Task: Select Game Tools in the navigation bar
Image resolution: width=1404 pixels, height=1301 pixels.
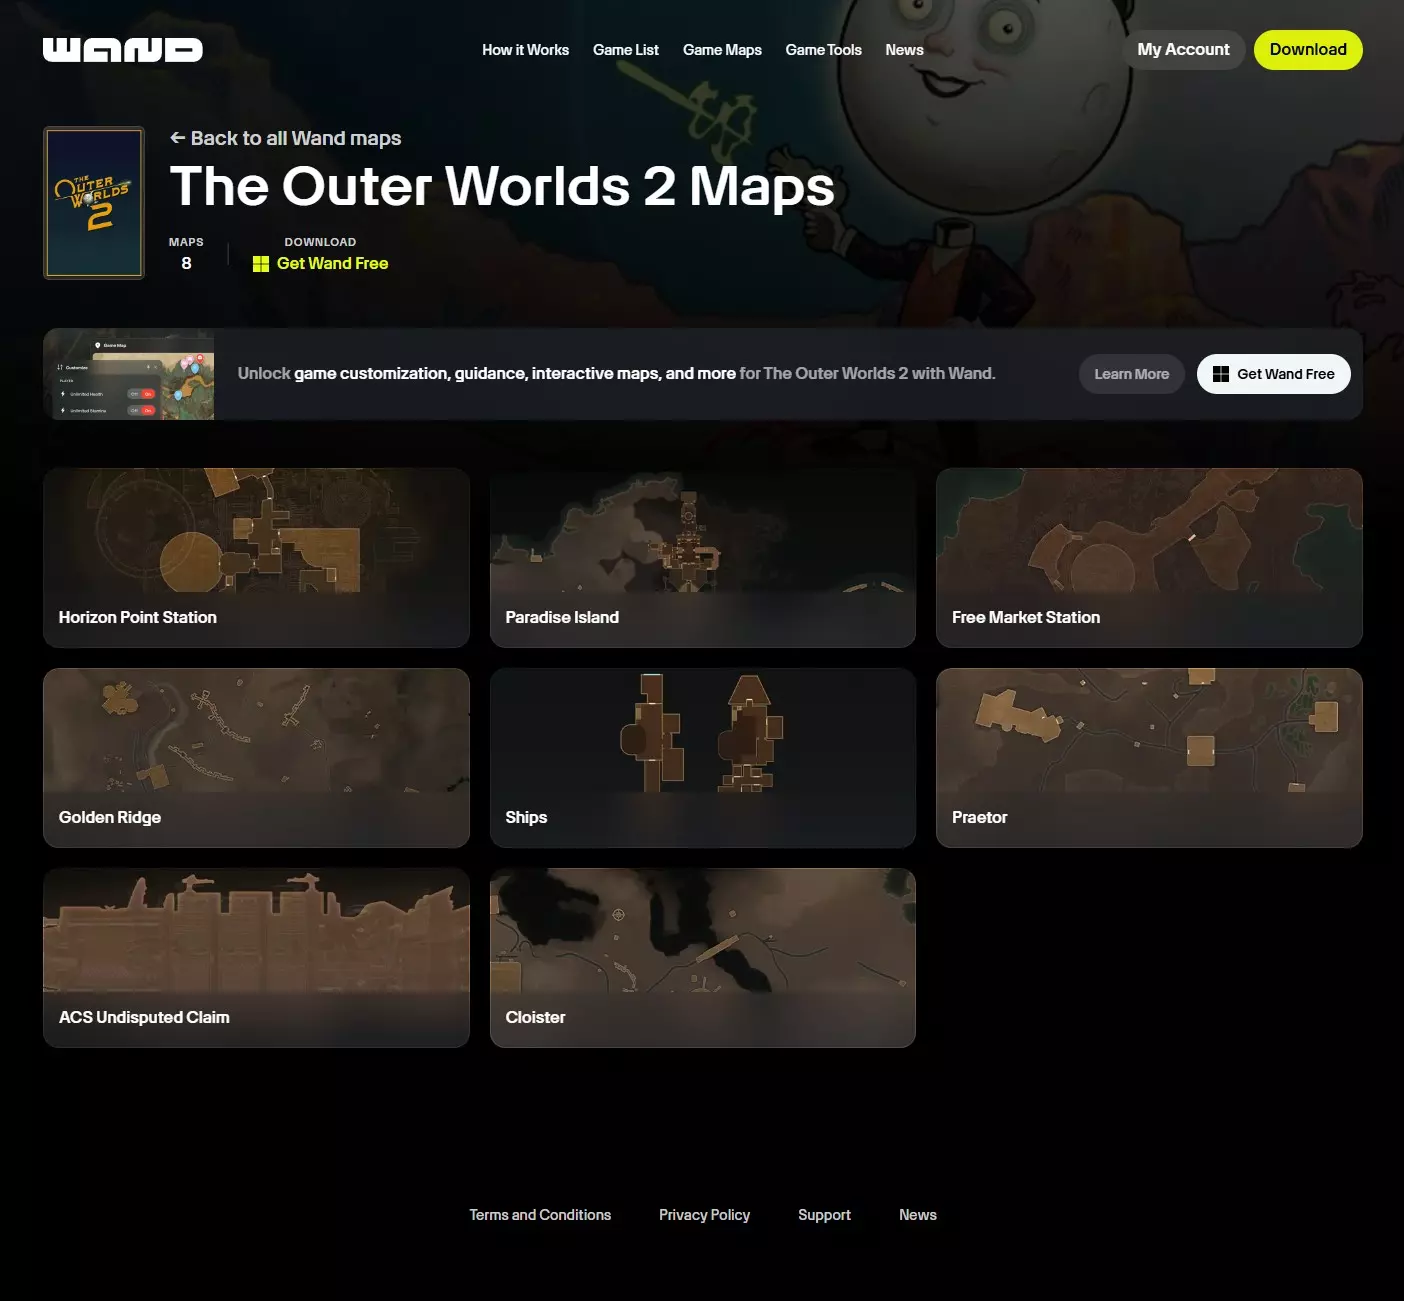Action: click(823, 50)
